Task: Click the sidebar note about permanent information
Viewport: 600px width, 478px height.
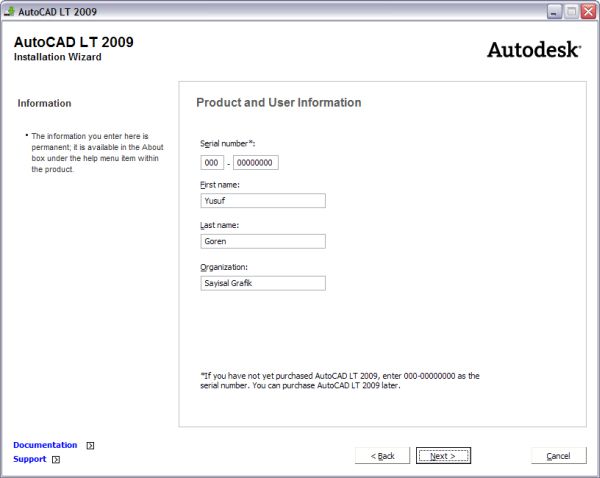Action: tap(97, 153)
